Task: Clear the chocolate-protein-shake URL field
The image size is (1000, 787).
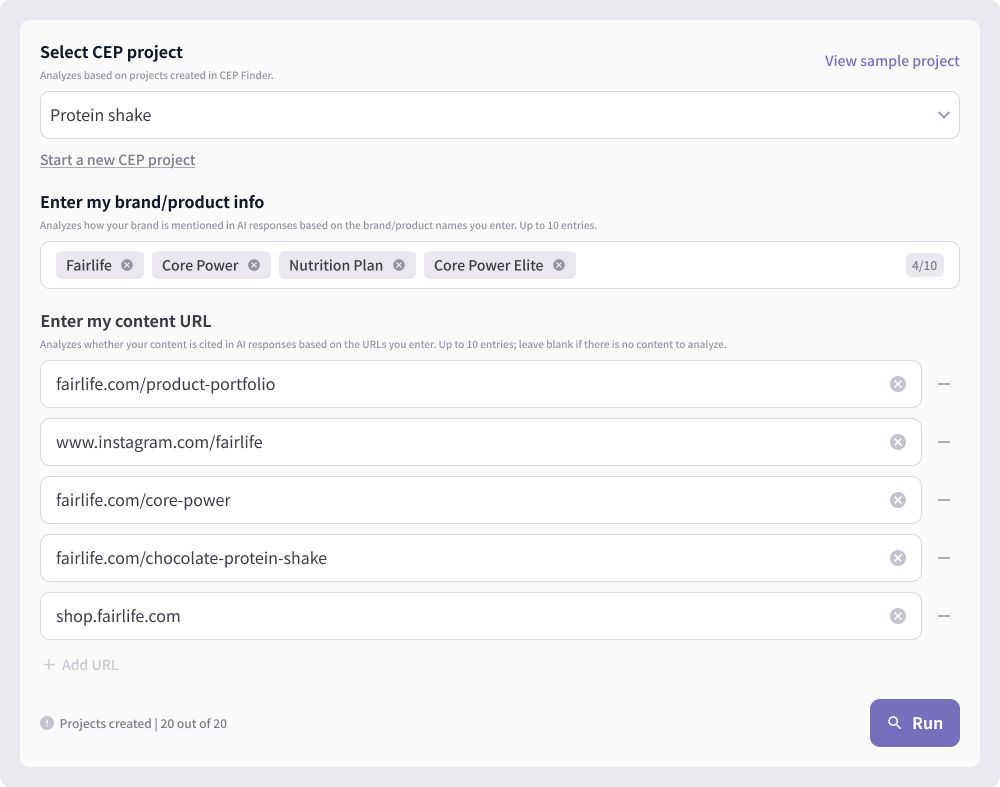Action: click(x=897, y=558)
